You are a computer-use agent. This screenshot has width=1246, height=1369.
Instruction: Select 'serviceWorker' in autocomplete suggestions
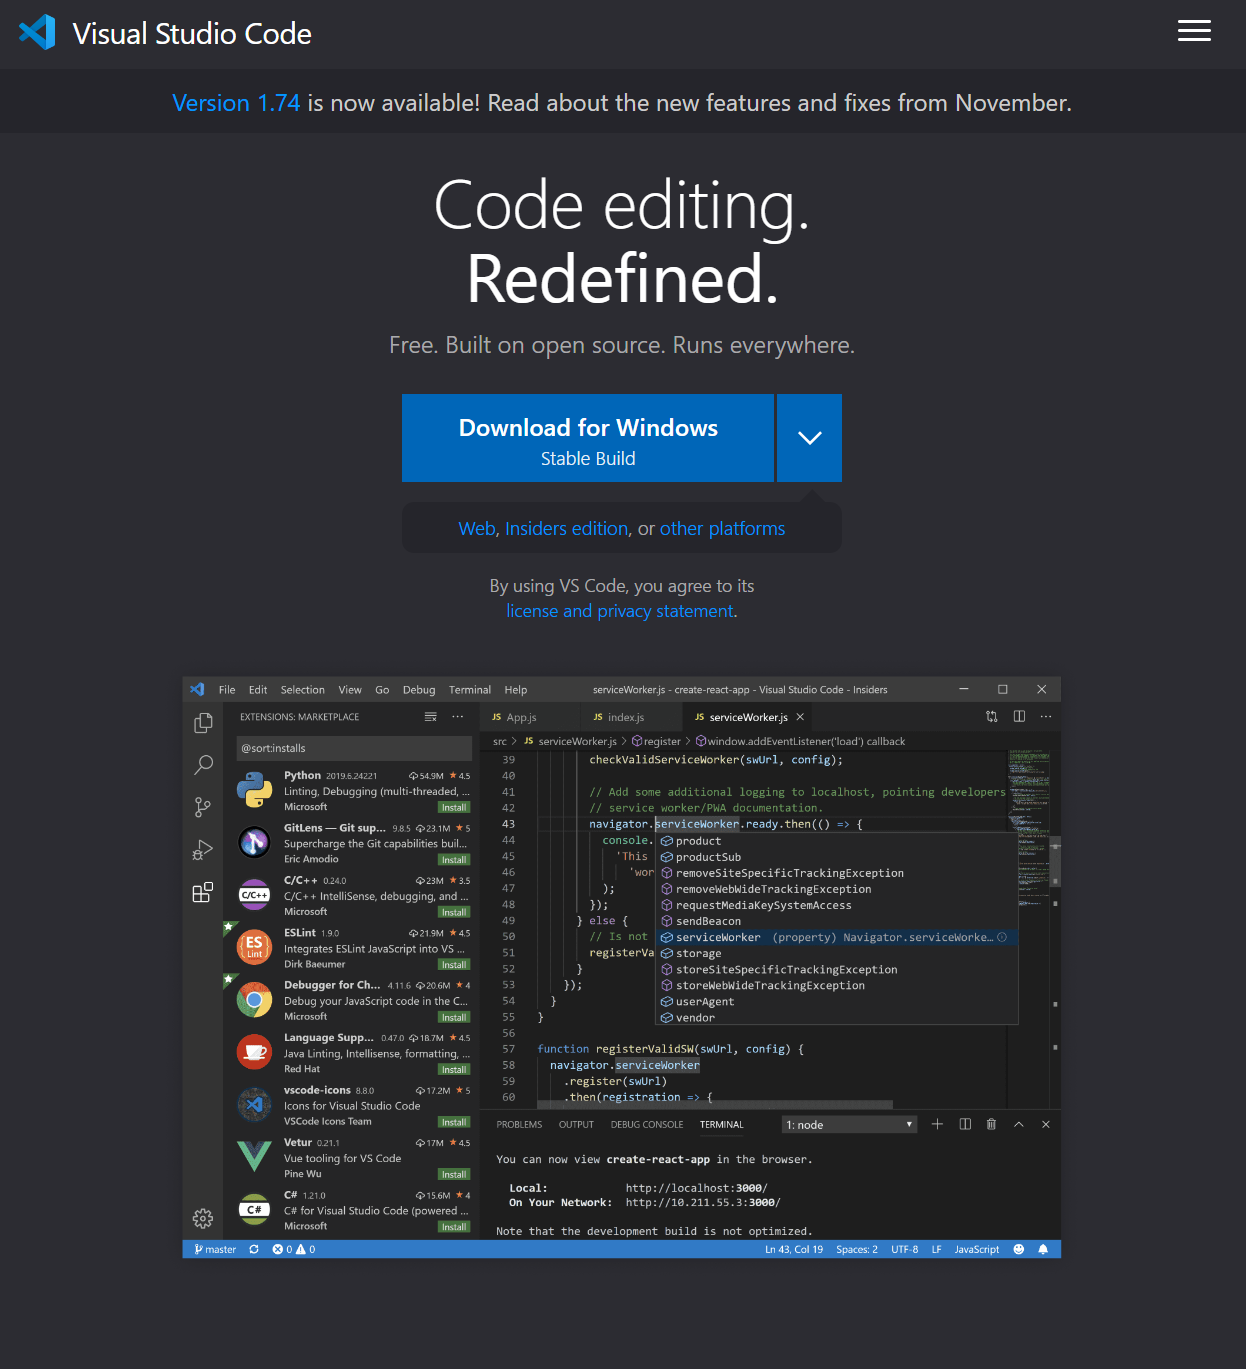836,937
